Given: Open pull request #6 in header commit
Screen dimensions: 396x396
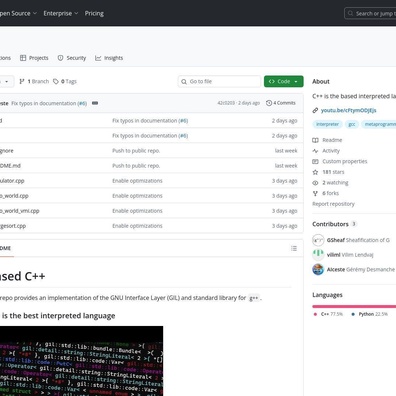Looking at the screenshot, I should tap(82, 103).
